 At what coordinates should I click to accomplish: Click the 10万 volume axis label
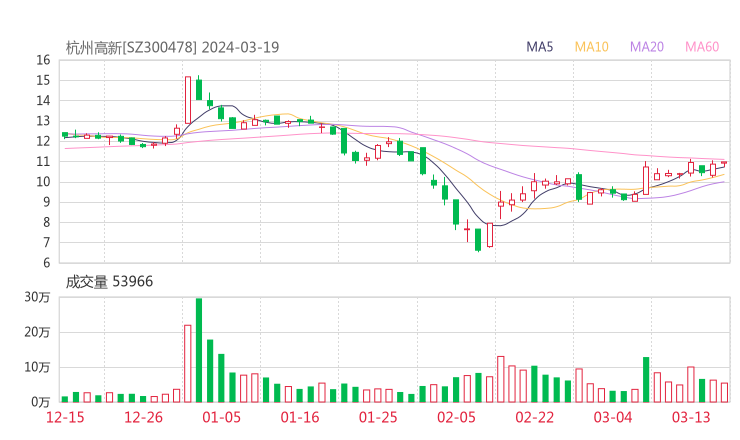(x=37, y=367)
